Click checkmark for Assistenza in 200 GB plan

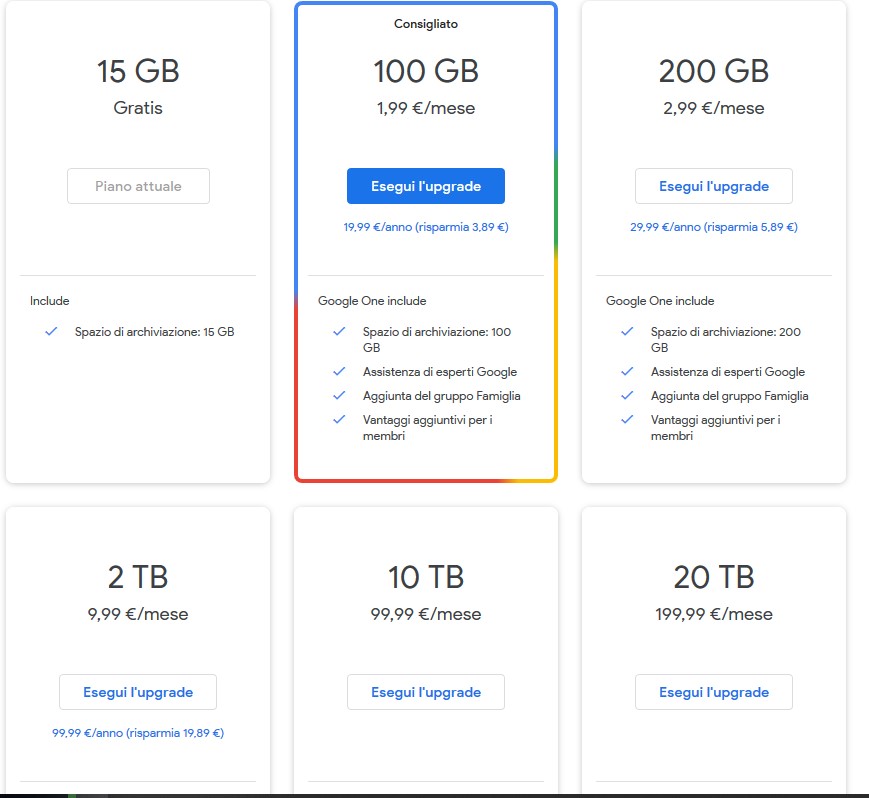click(x=627, y=371)
